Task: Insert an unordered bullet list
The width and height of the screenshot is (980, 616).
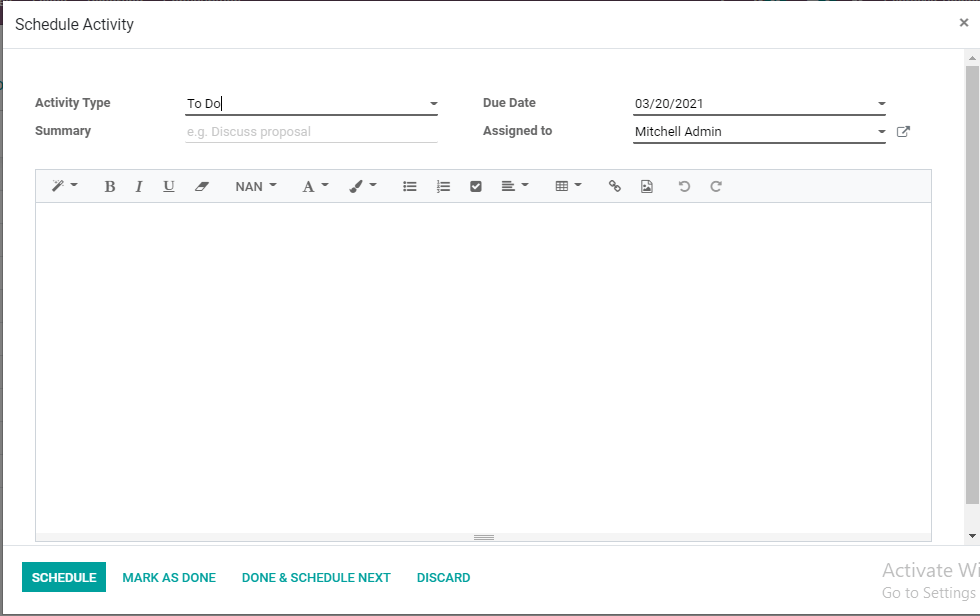Action: click(x=409, y=186)
